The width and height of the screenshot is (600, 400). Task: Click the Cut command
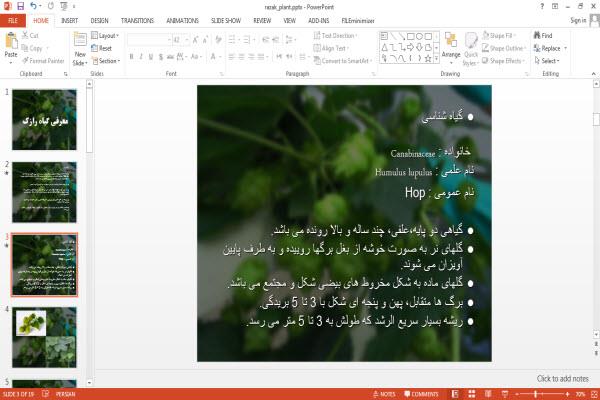(x=30, y=35)
